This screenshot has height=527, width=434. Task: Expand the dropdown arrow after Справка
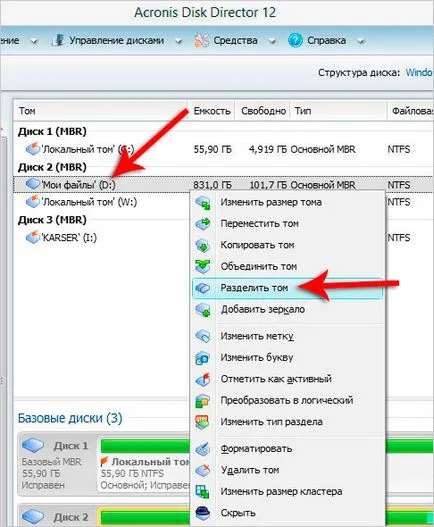pyautogui.click(x=361, y=41)
